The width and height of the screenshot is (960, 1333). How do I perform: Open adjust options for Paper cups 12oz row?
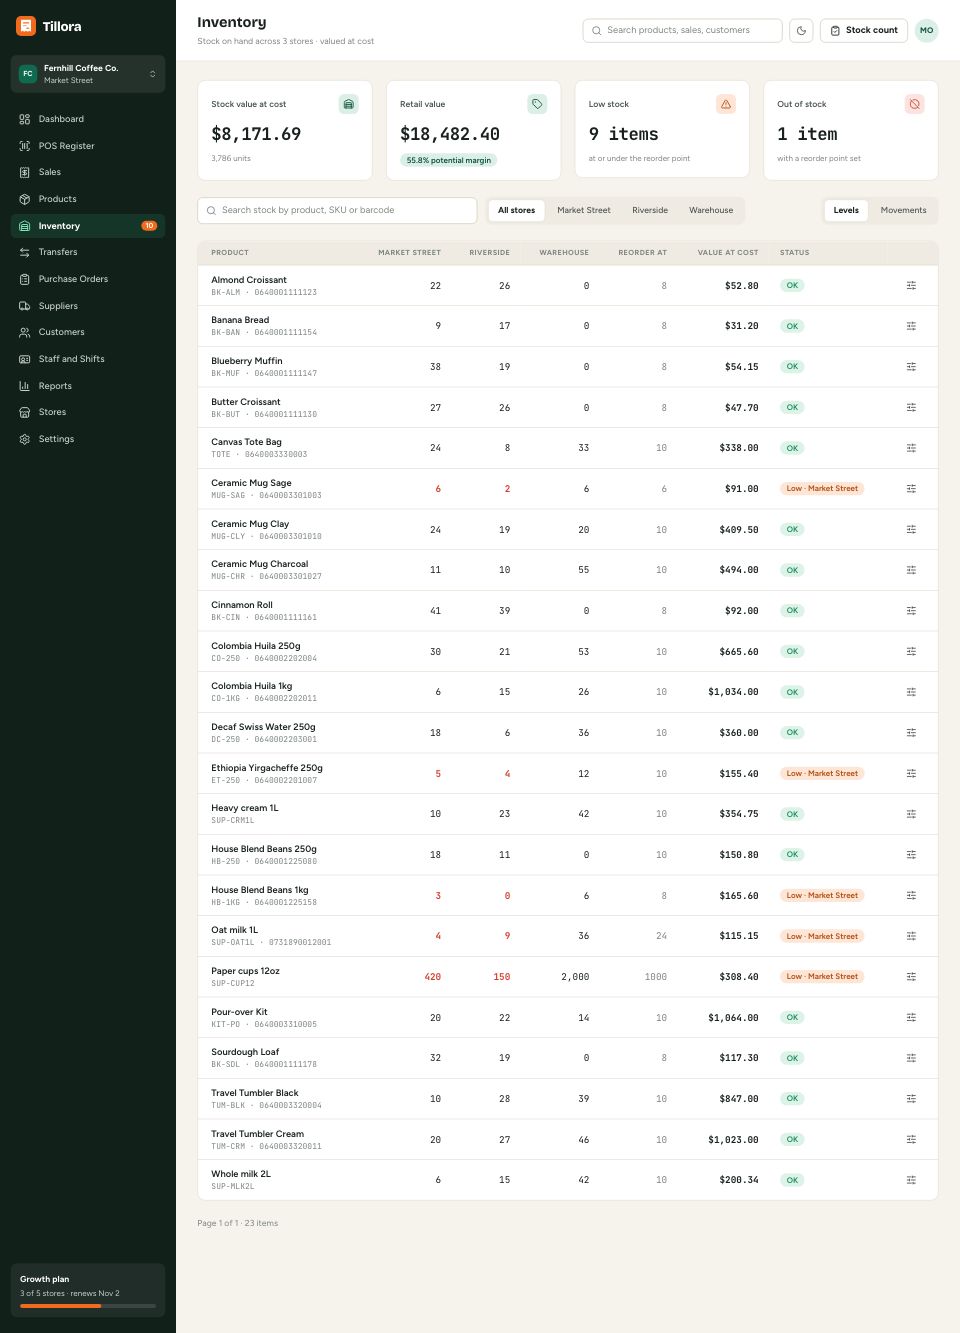click(911, 977)
